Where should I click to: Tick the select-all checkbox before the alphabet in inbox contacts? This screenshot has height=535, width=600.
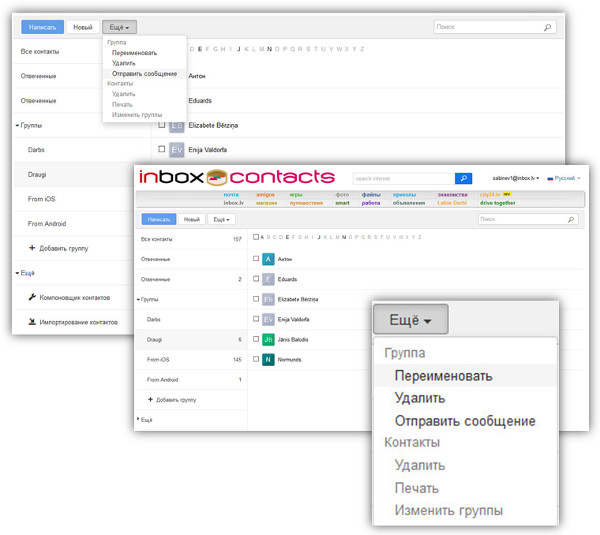(256, 237)
